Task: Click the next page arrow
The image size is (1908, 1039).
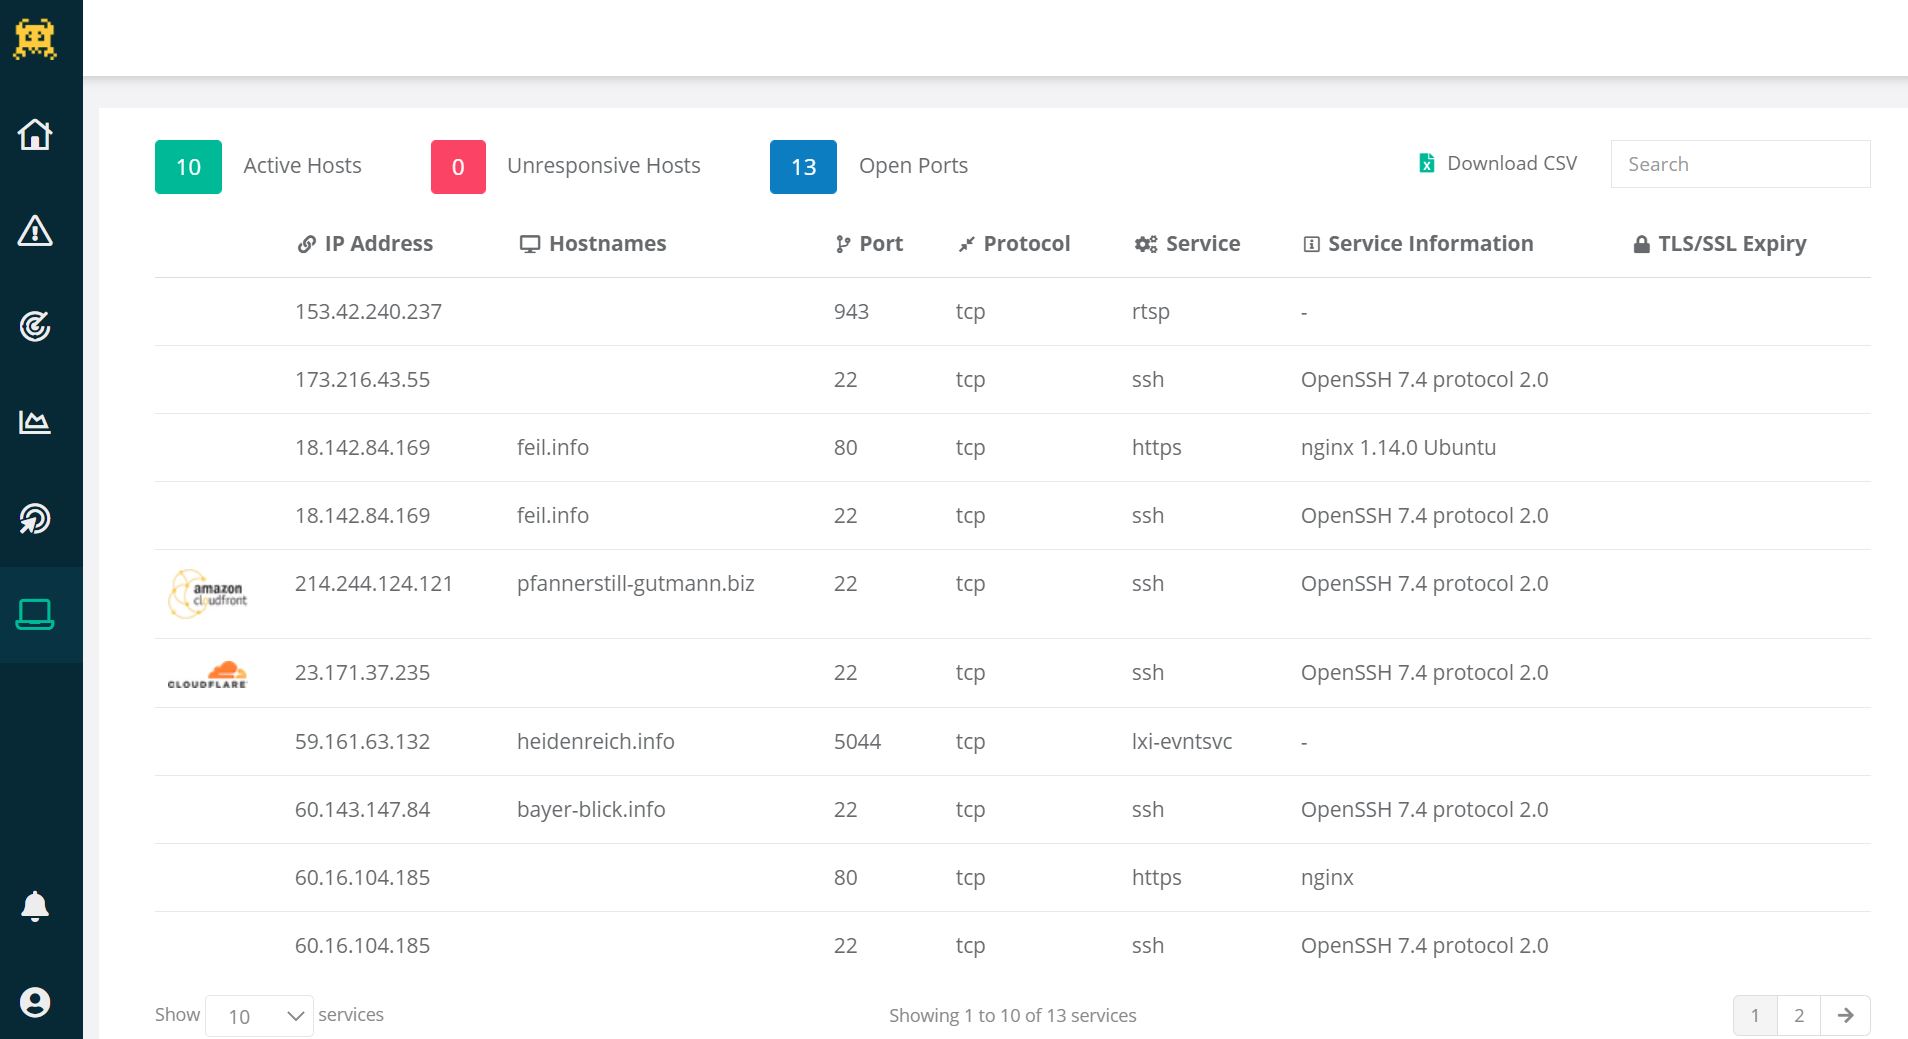Action: [x=1846, y=1016]
